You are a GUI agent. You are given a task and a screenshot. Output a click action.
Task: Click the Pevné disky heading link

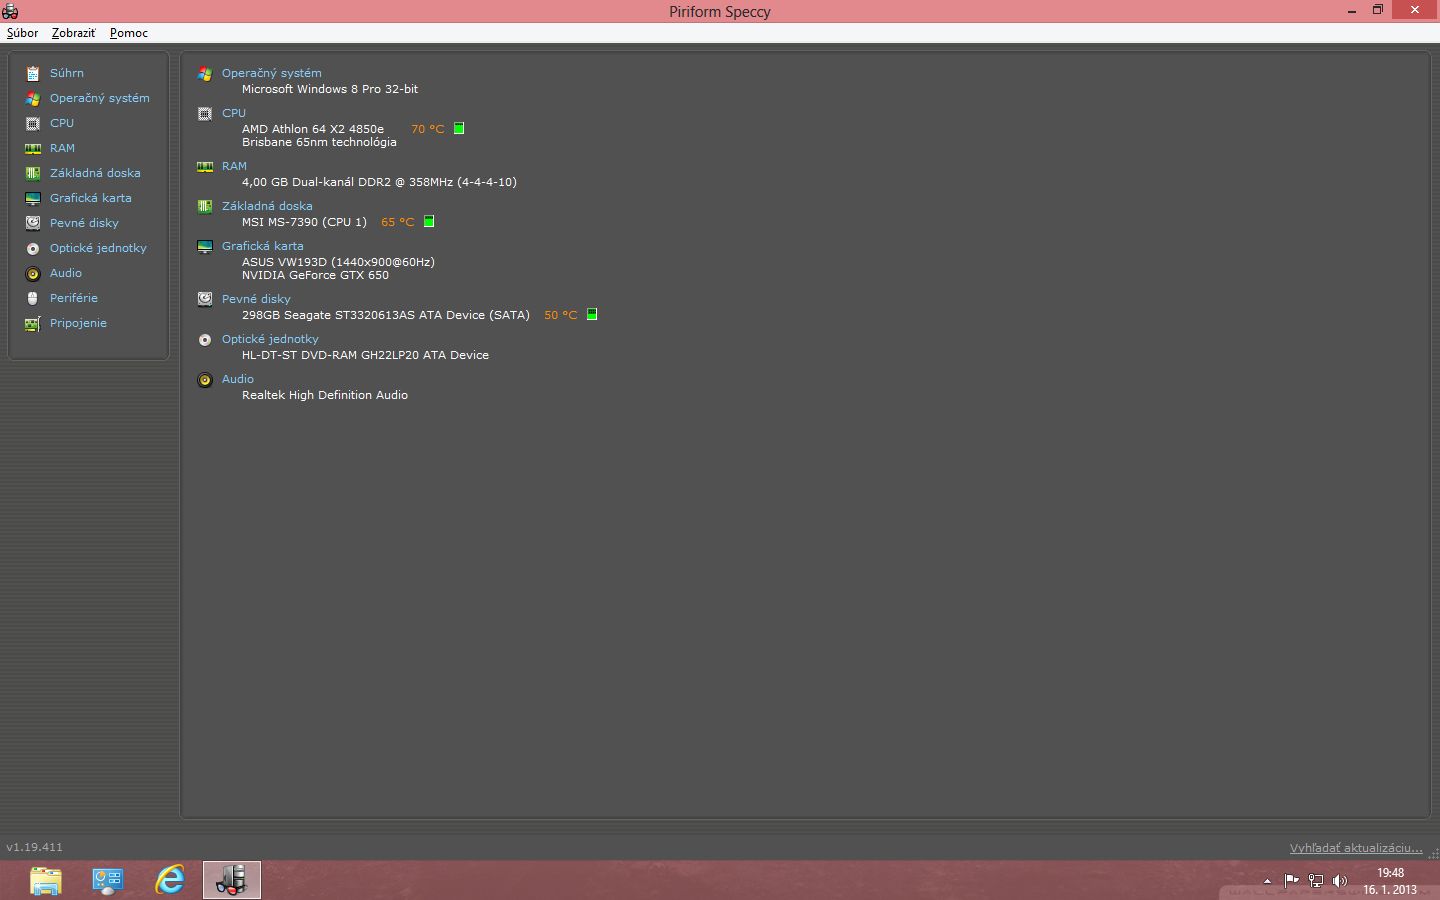point(256,299)
